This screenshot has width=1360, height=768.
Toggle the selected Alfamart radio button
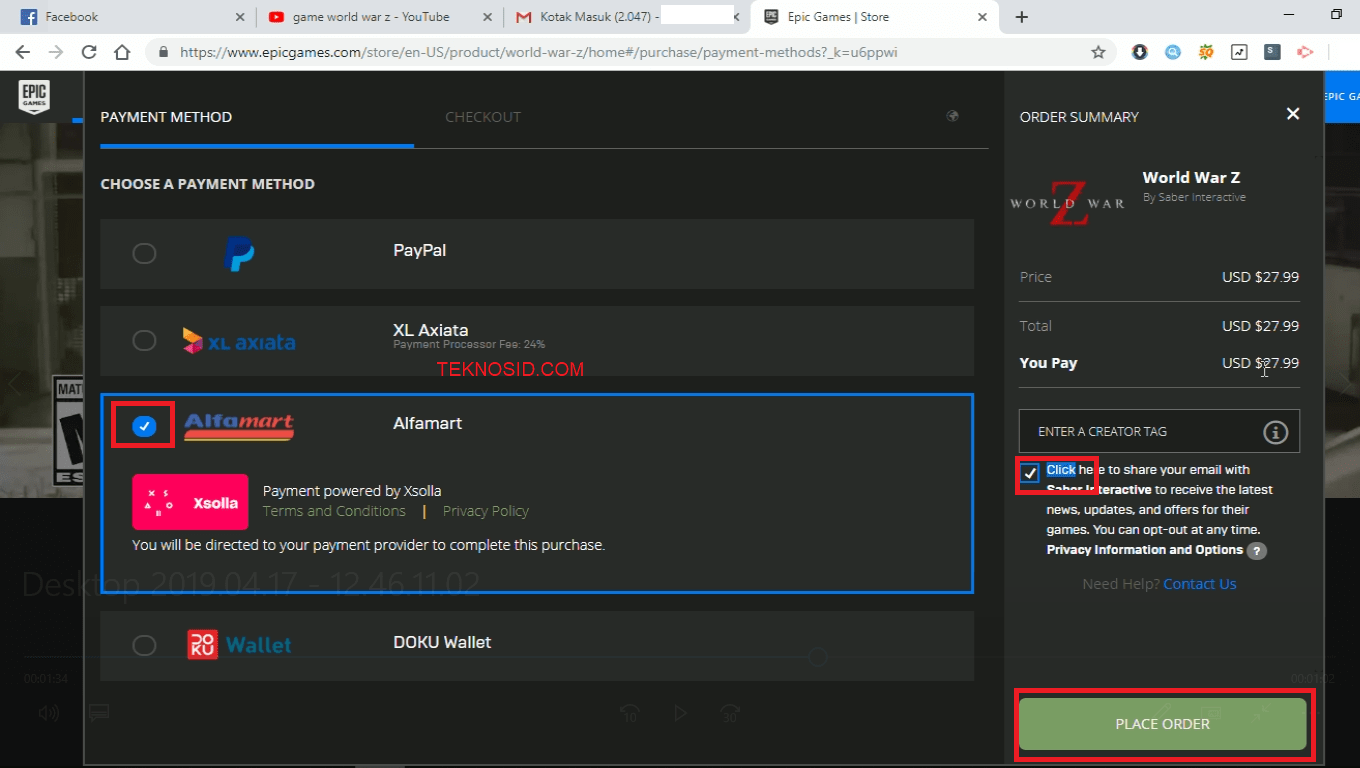pos(144,427)
